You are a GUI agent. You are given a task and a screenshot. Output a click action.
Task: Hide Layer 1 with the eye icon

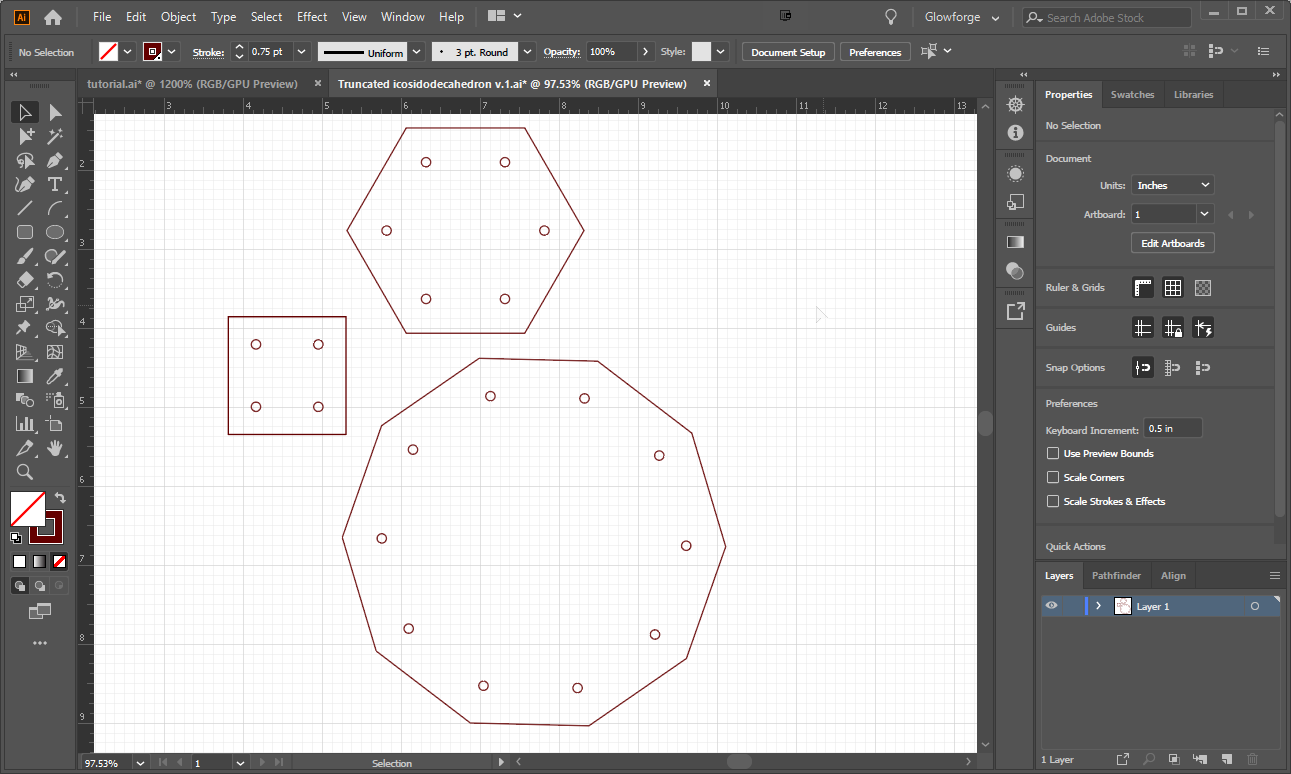(x=1051, y=606)
